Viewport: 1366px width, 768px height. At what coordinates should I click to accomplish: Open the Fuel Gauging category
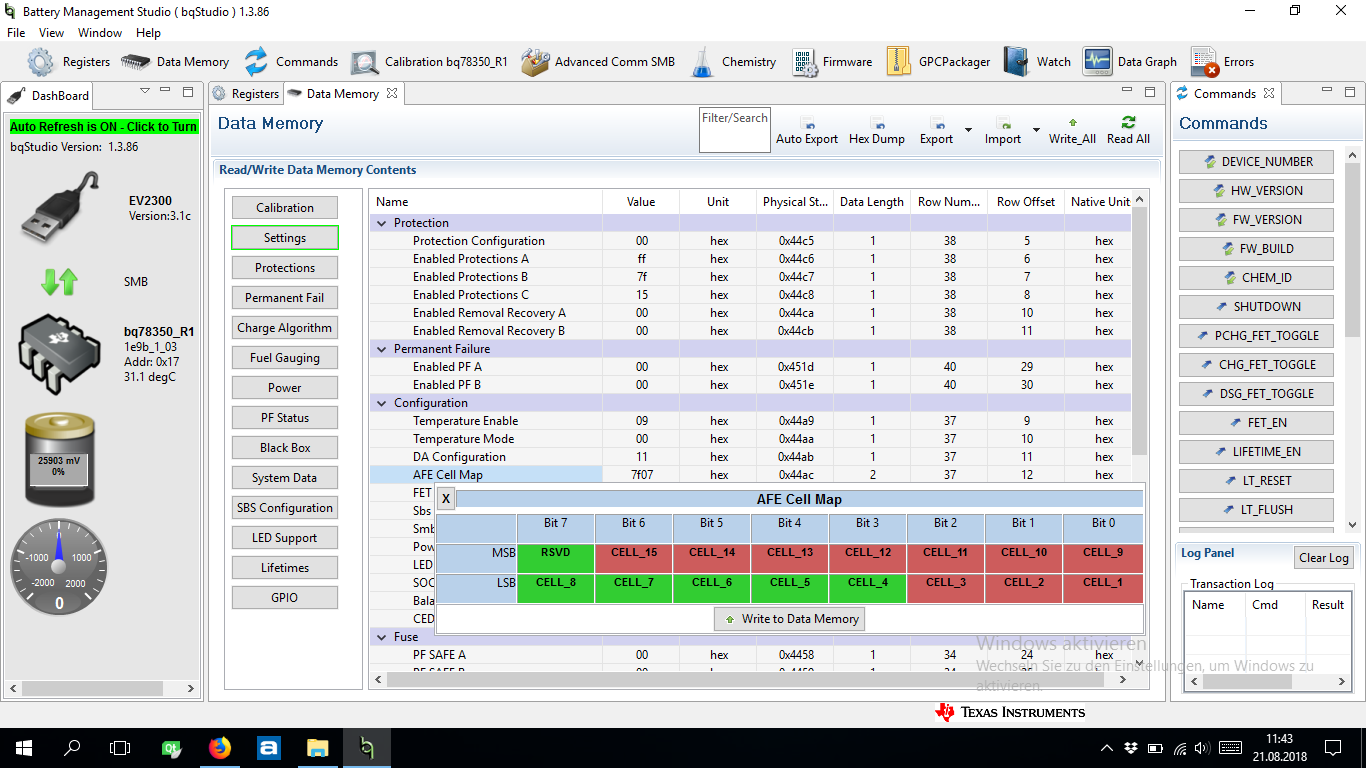[x=285, y=358]
